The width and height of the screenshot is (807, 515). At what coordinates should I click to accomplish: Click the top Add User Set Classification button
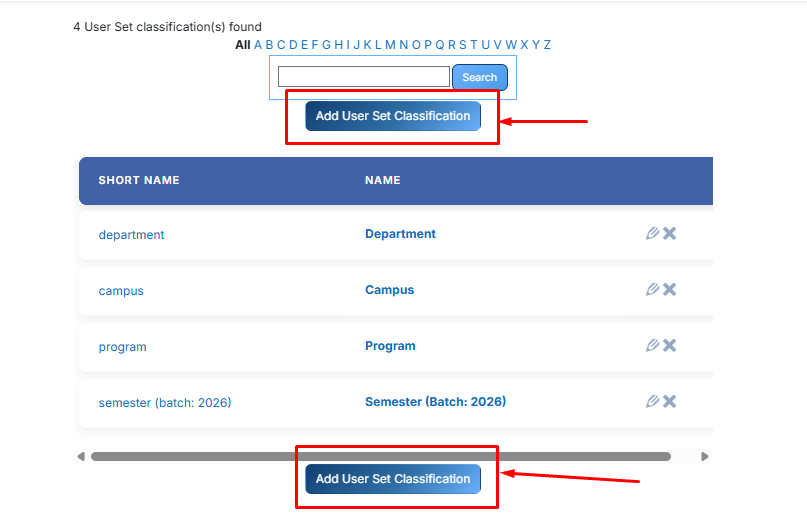(x=393, y=116)
